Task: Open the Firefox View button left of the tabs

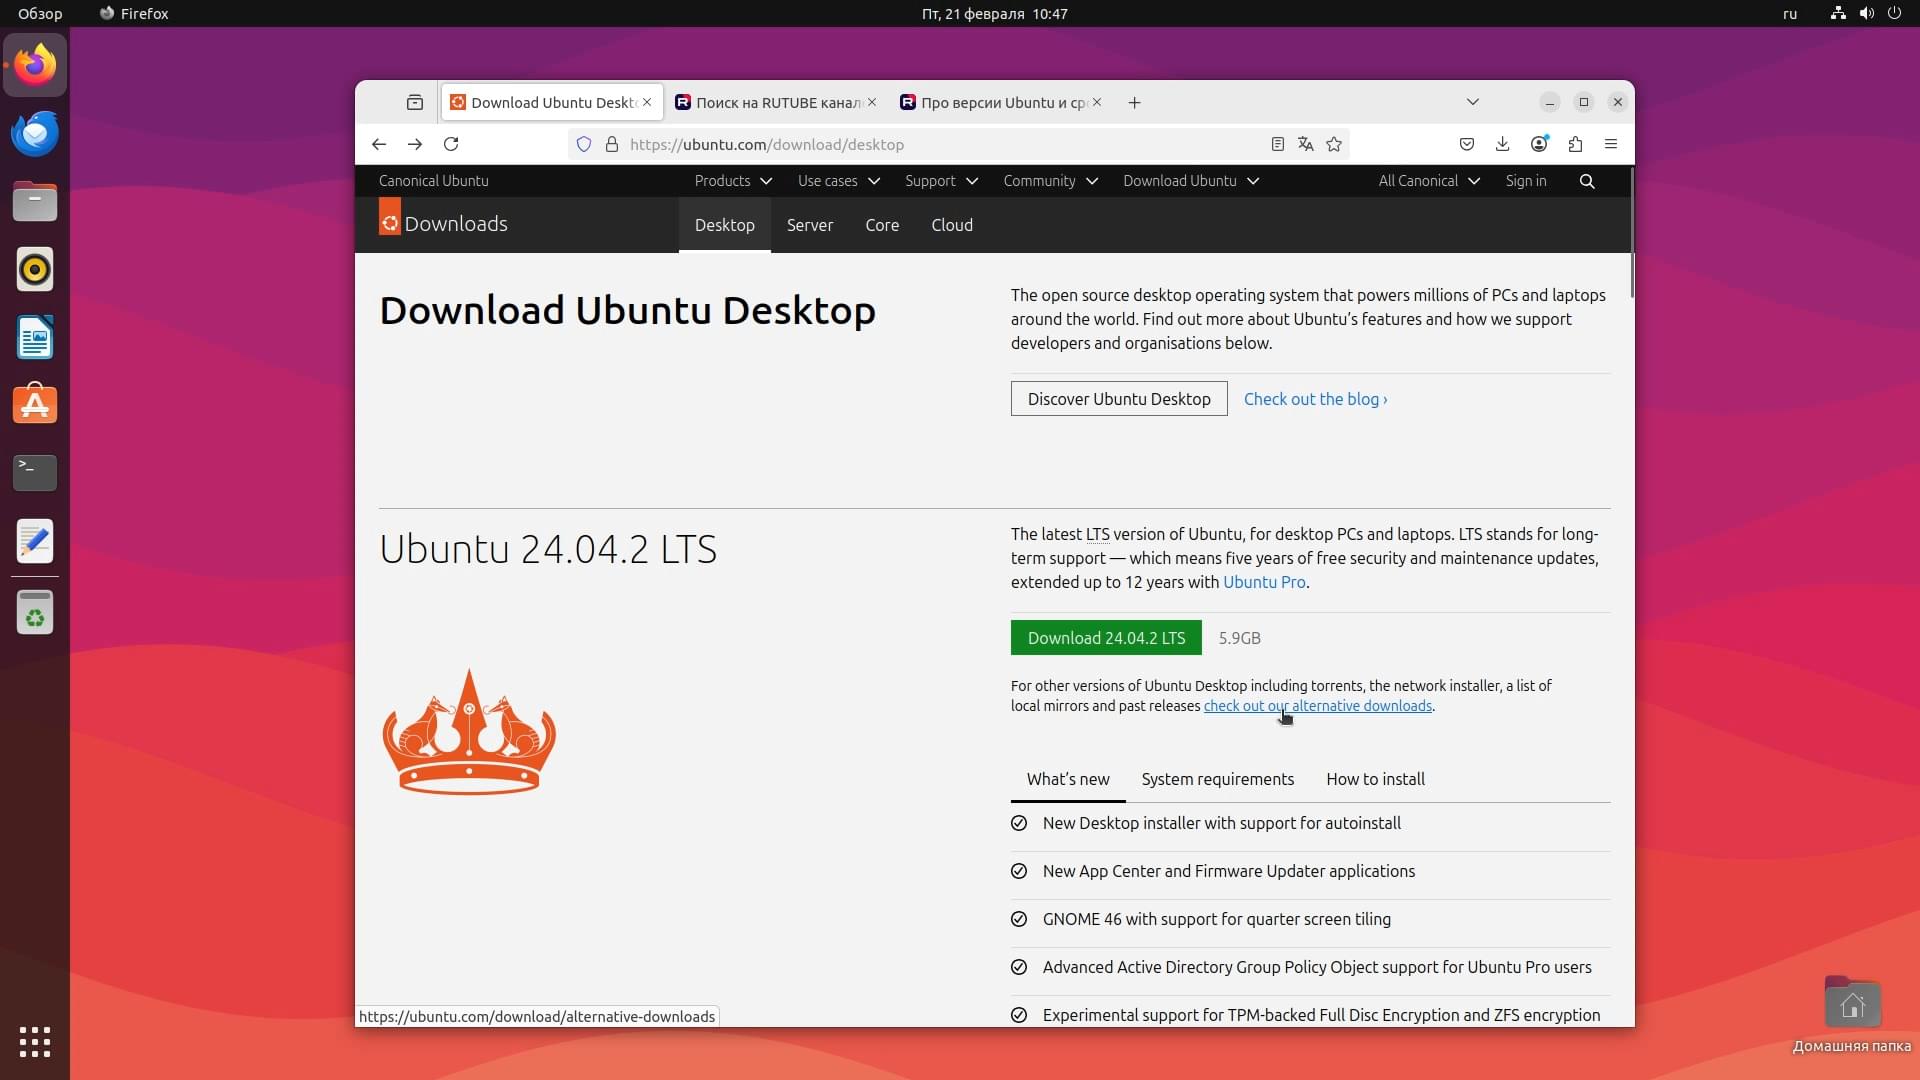Action: [415, 102]
